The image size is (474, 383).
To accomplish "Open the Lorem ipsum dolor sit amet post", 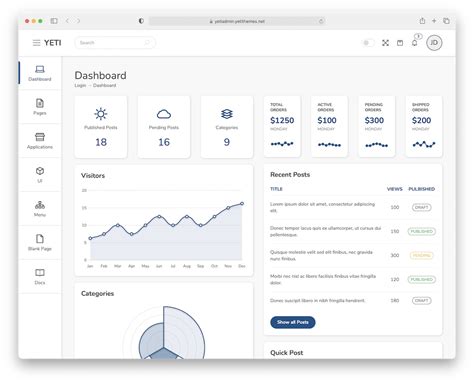I will coord(322,207).
